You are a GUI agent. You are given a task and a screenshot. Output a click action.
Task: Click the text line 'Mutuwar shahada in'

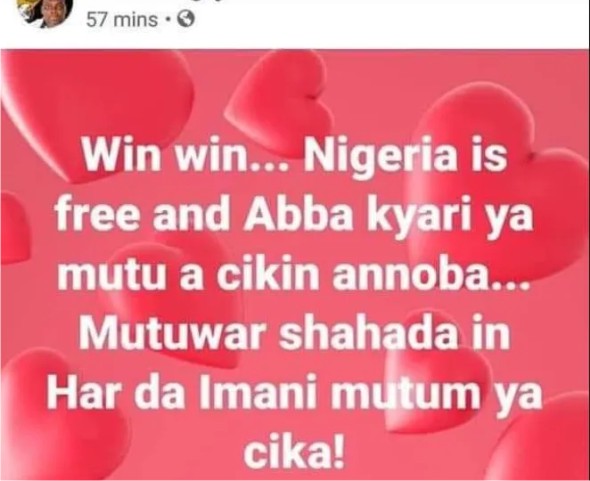pyautogui.click(x=294, y=334)
